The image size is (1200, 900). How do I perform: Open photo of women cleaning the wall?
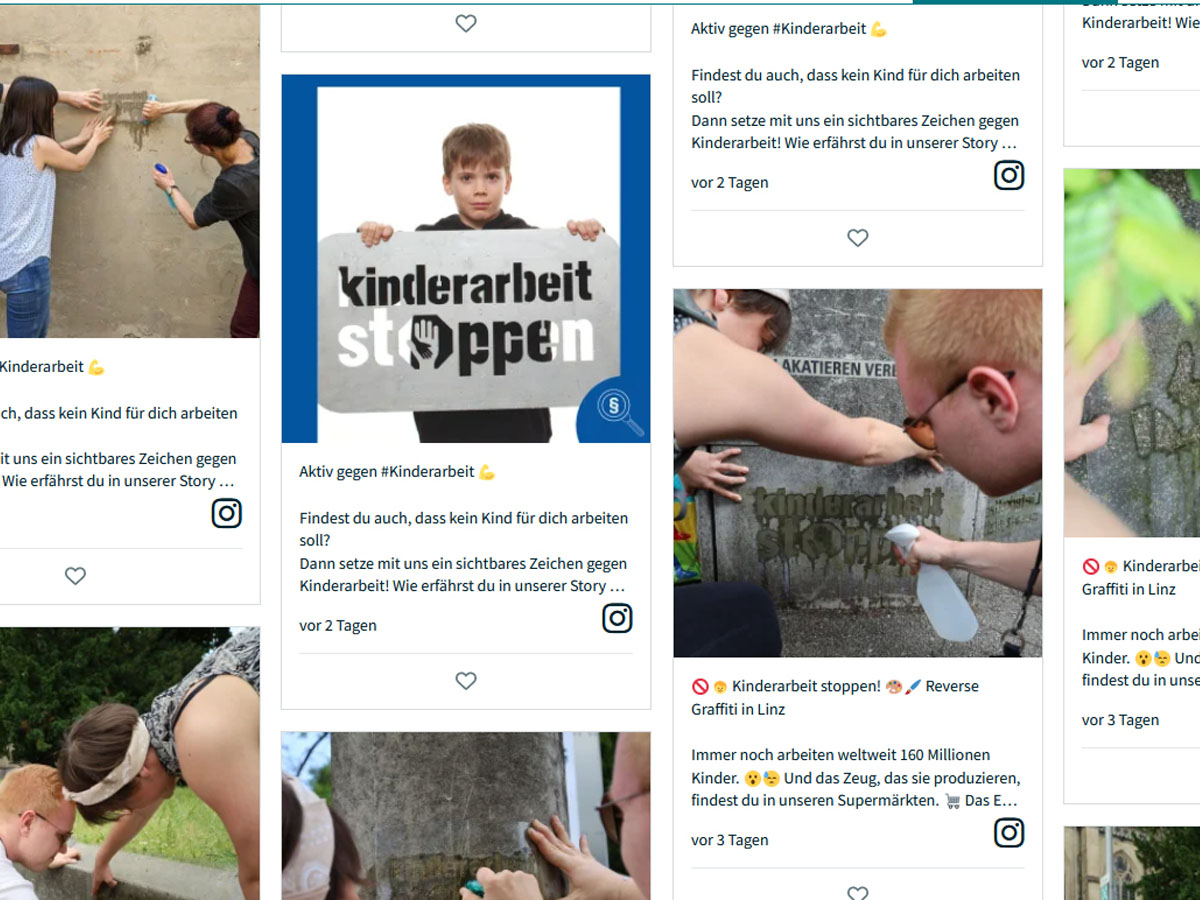point(129,171)
